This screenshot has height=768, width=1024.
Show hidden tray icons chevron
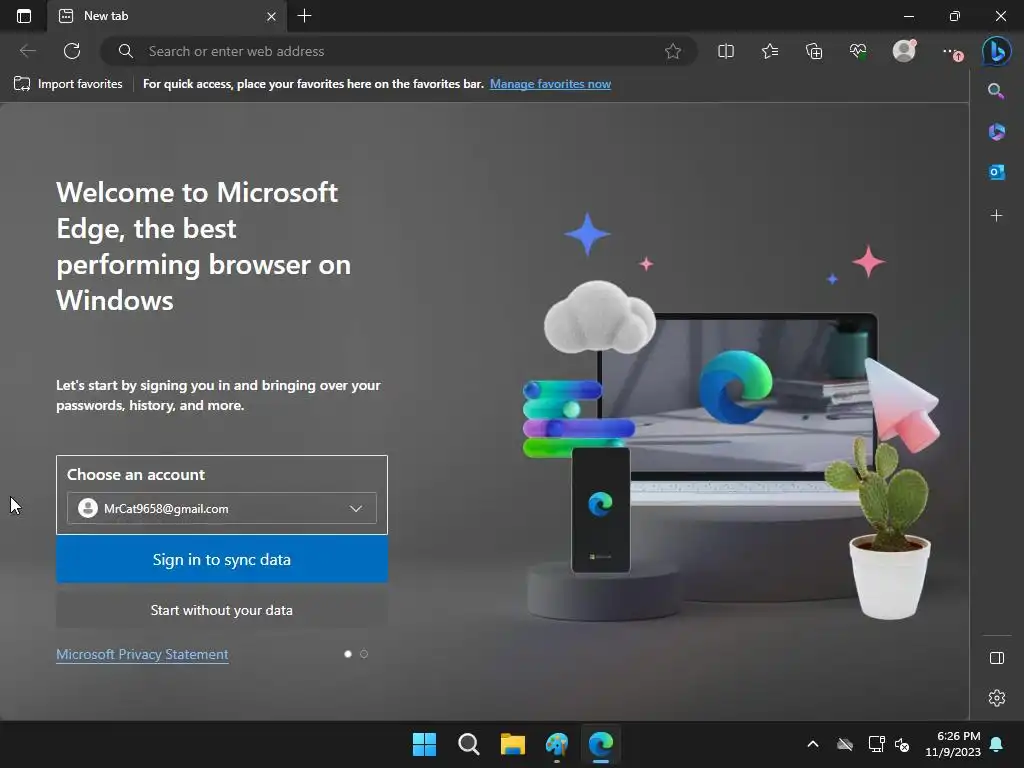tap(813, 744)
